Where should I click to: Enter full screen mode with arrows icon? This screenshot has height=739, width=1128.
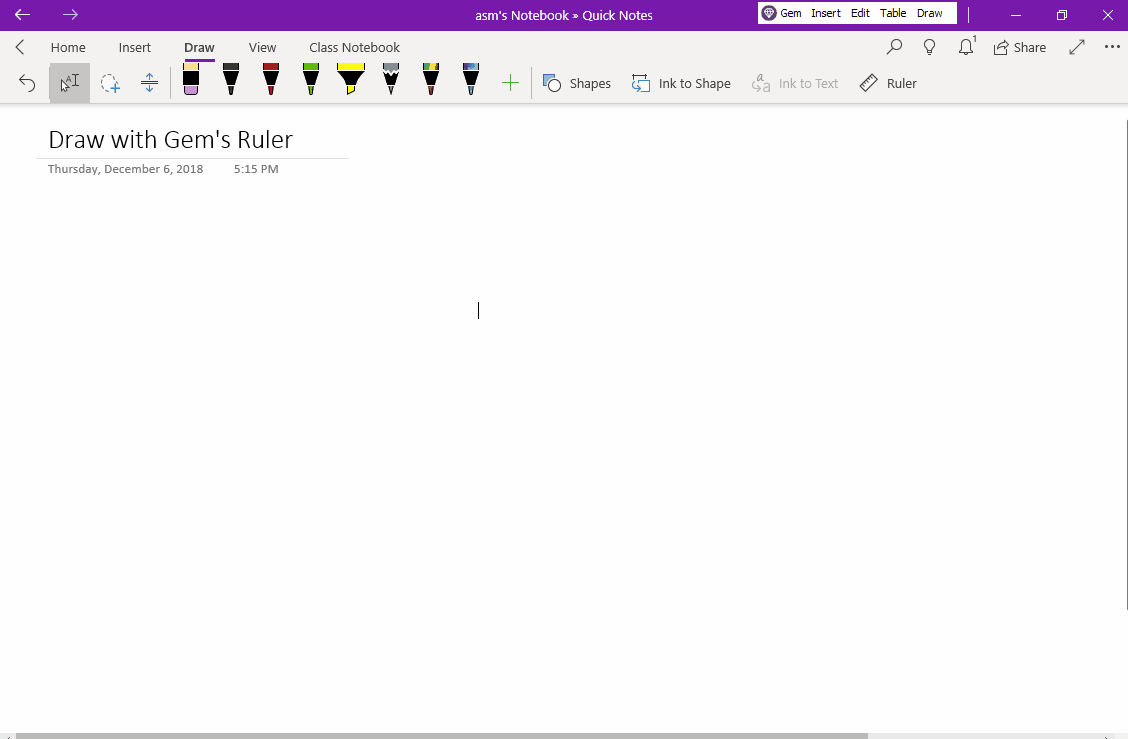[1077, 47]
